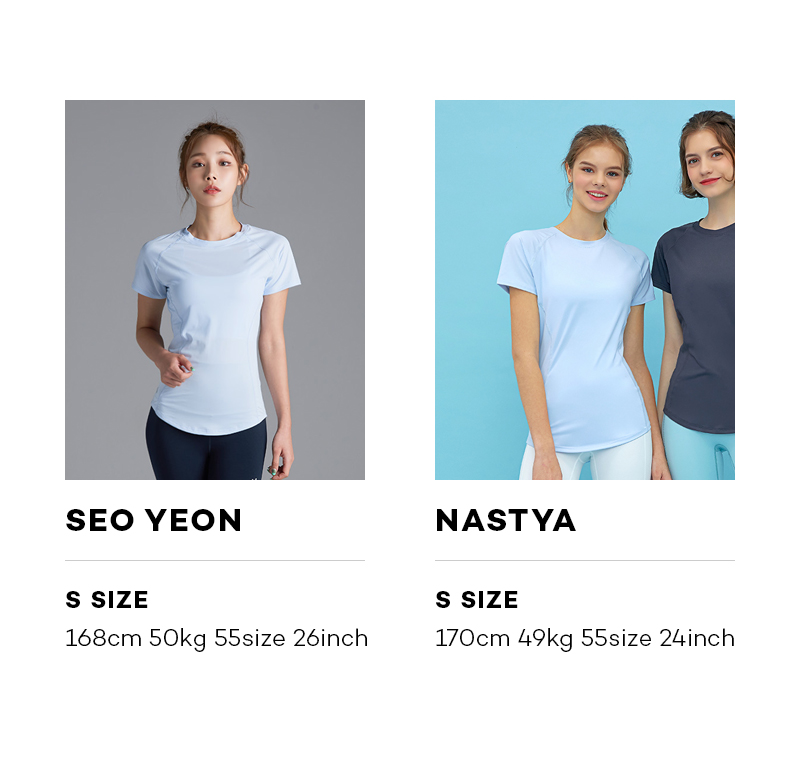Click the S SIZE label under Seo Yeon
The height and width of the screenshot is (760, 800).
[x=107, y=600]
